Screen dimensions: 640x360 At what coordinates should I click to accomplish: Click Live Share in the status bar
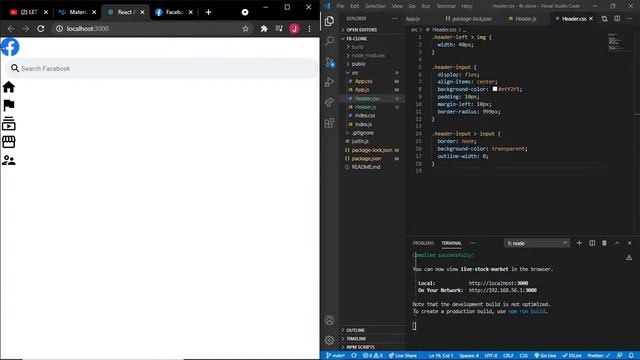pos(402,356)
